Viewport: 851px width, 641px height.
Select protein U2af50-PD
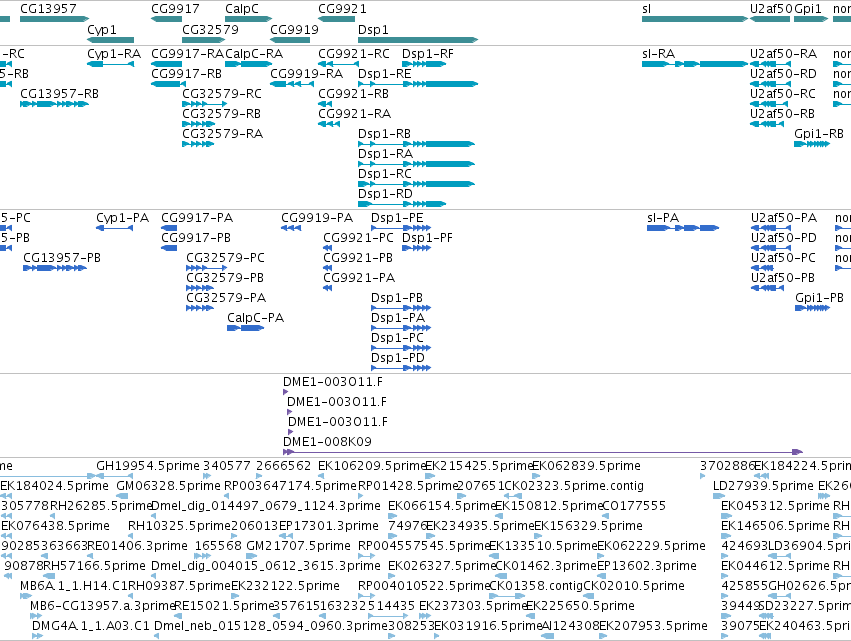click(771, 248)
